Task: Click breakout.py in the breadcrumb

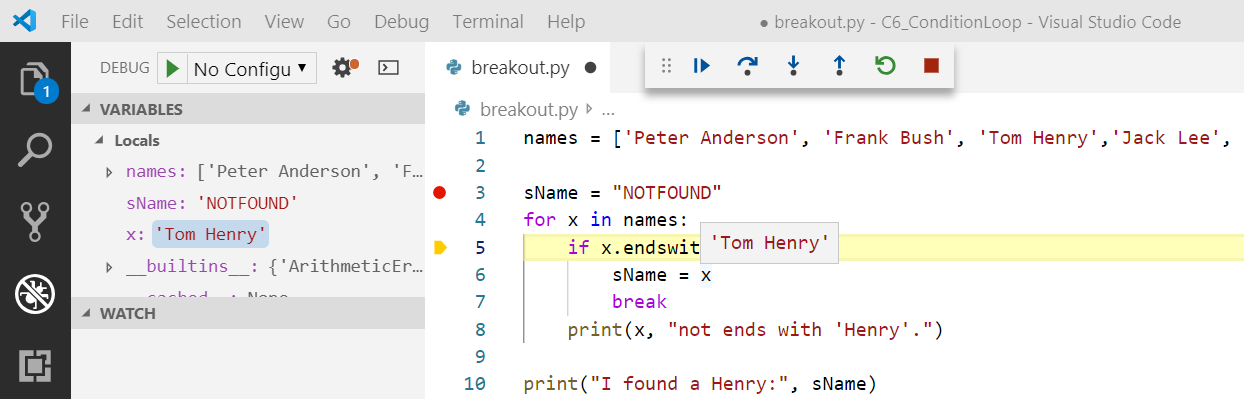Action: click(x=529, y=109)
